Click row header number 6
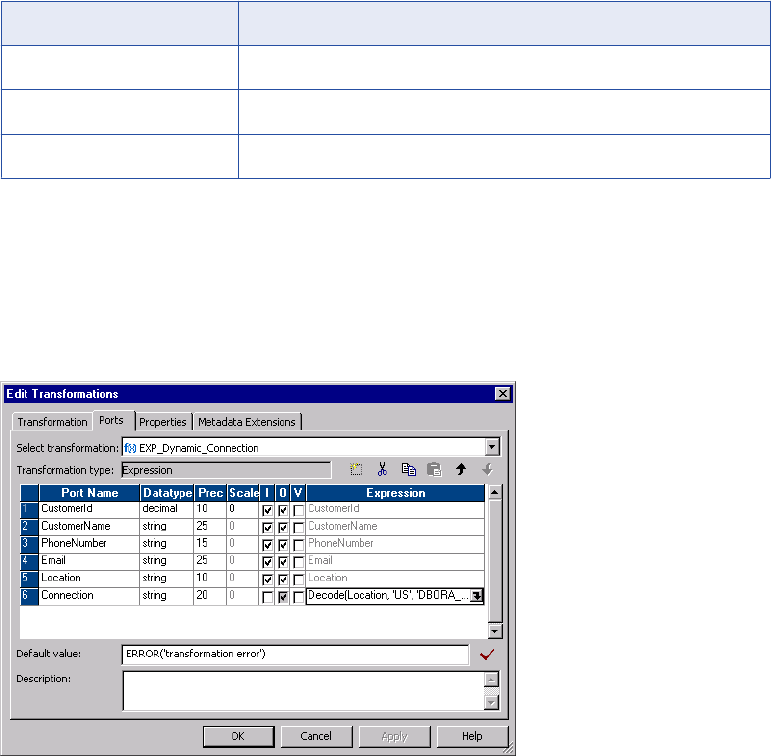 pyautogui.click(x=30, y=596)
